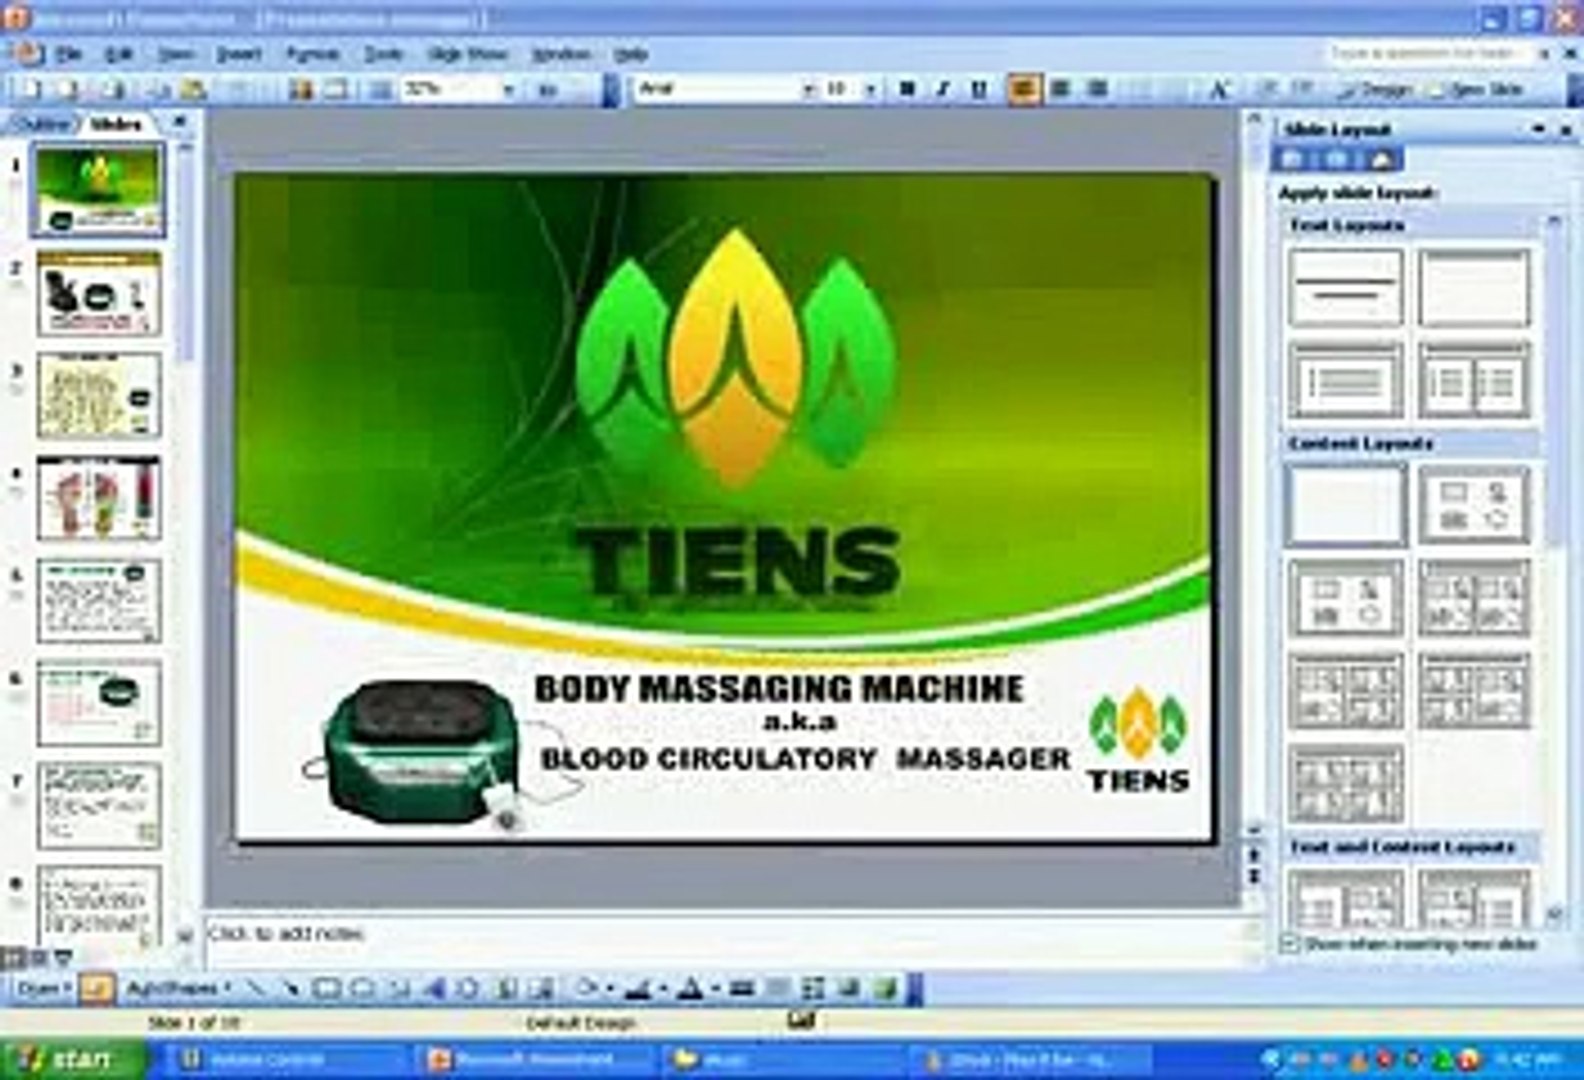Toggle Align Right text alignment

click(x=1097, y=89)
